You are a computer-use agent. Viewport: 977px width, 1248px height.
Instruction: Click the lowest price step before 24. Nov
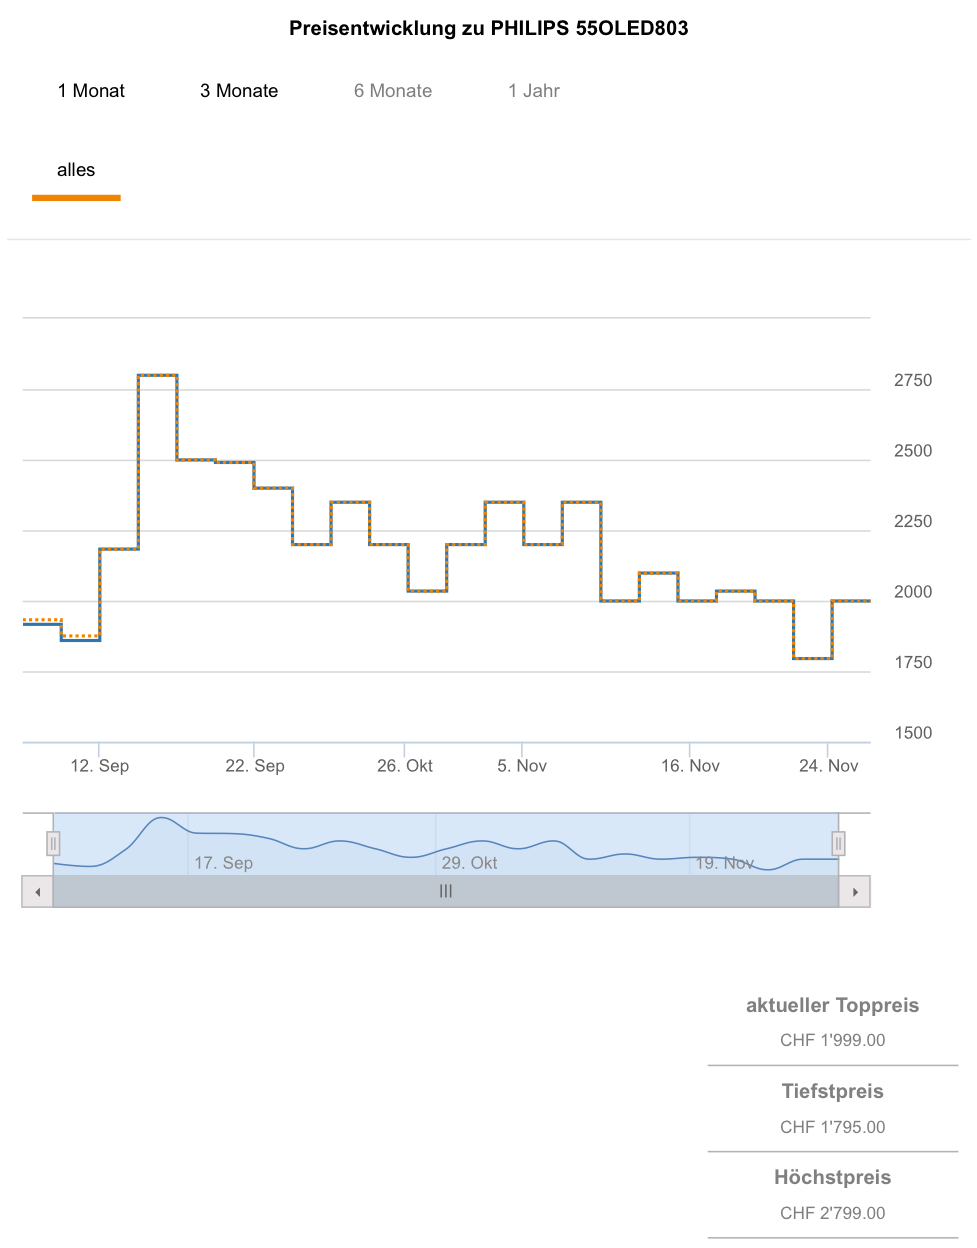click(x=813, y=658)
